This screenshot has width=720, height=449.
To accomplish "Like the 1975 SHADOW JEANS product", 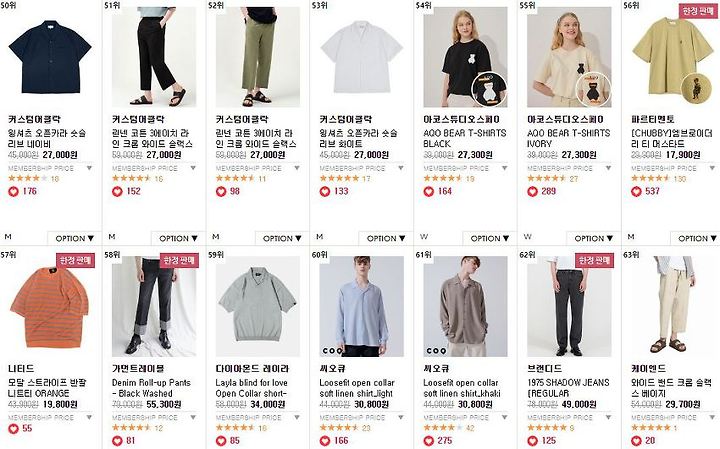I will [x=532, y=441].
